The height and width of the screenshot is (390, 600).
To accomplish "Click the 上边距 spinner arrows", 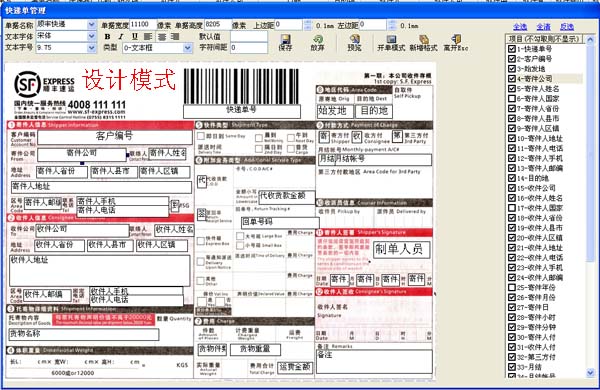I will click(x=307, y=26).
